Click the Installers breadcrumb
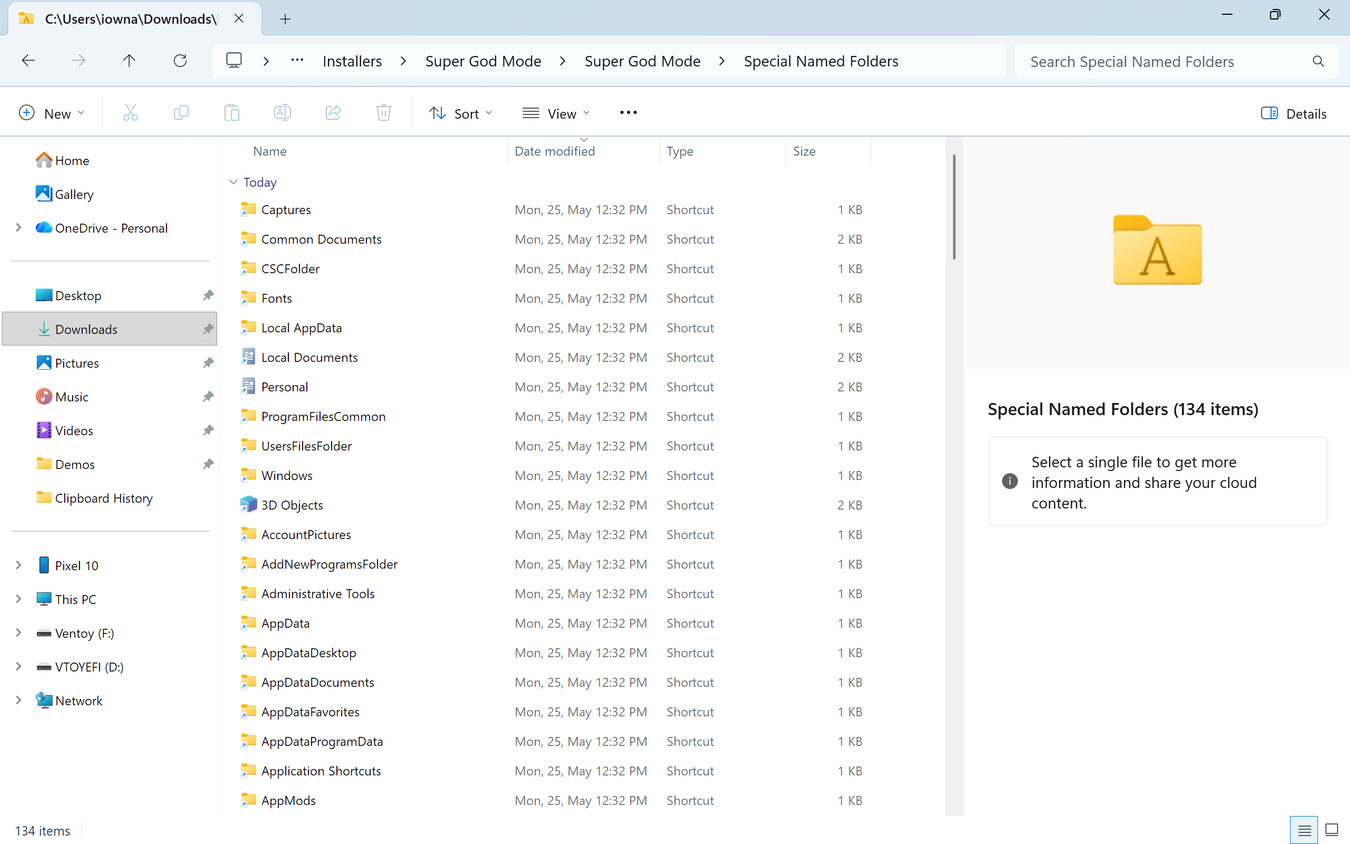This screenshot has height=844, width=1350. [352, 61]
